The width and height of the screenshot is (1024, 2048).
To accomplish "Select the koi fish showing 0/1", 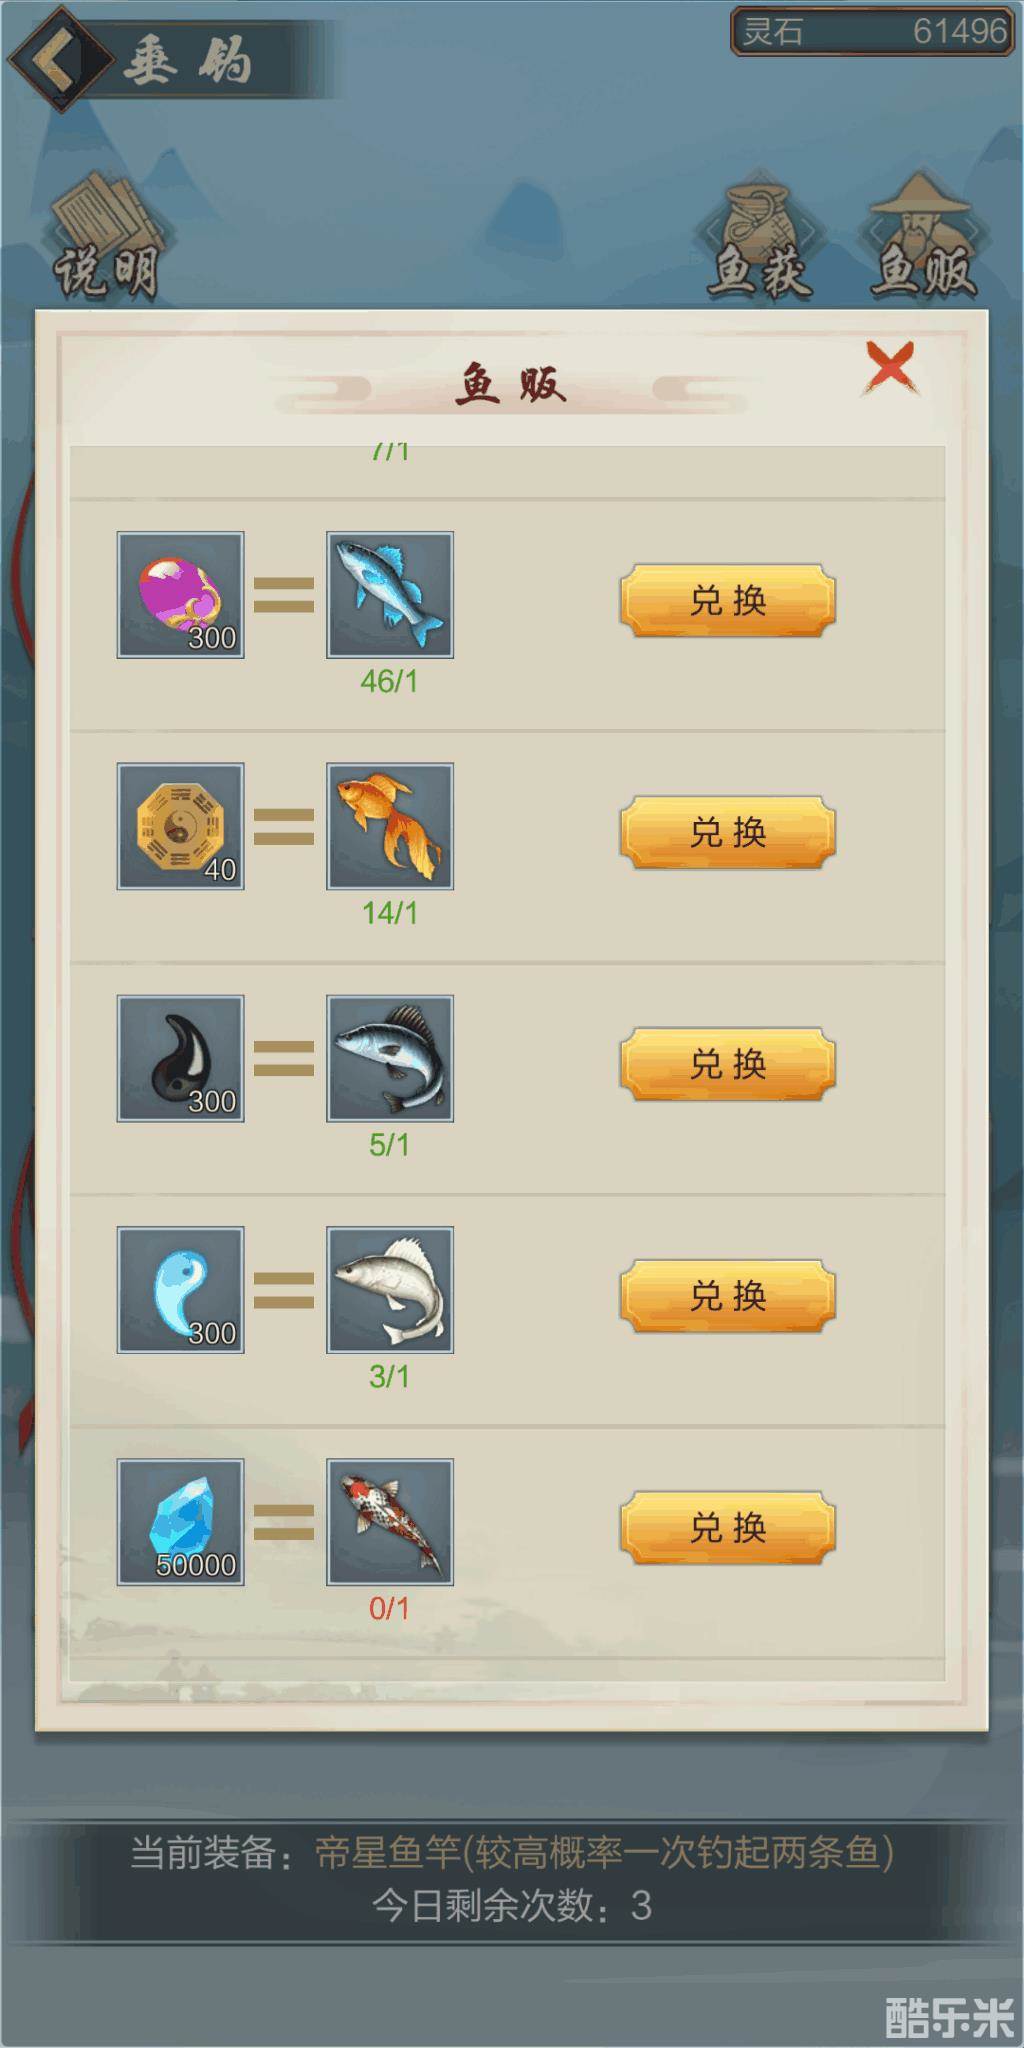I will (x=390, y=1523).
